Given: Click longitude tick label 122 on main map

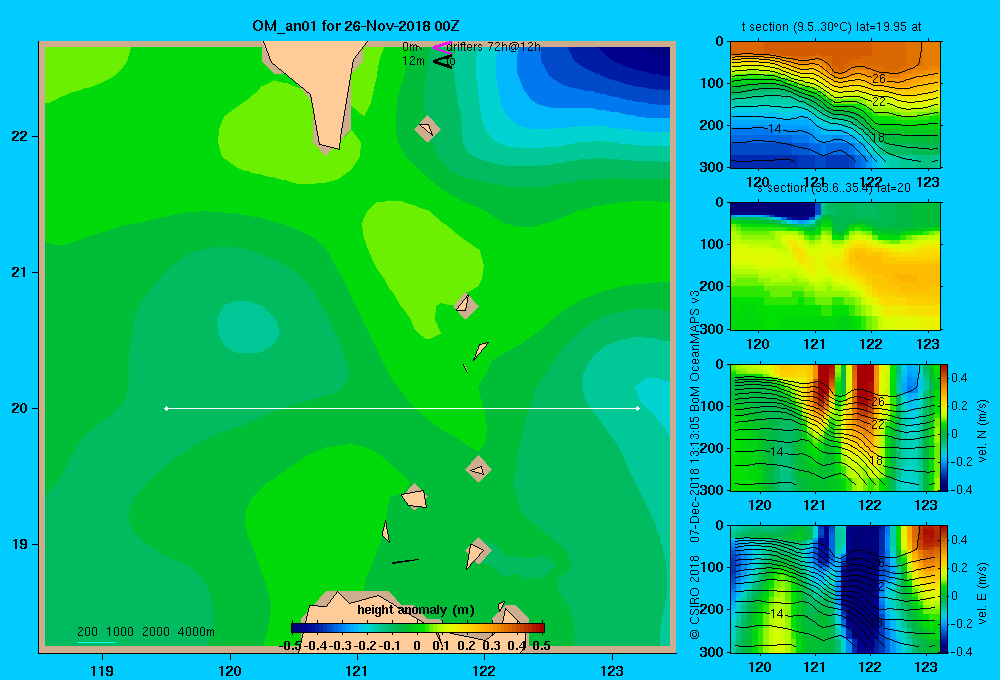Looking at the screenshot, I should 484,670.
